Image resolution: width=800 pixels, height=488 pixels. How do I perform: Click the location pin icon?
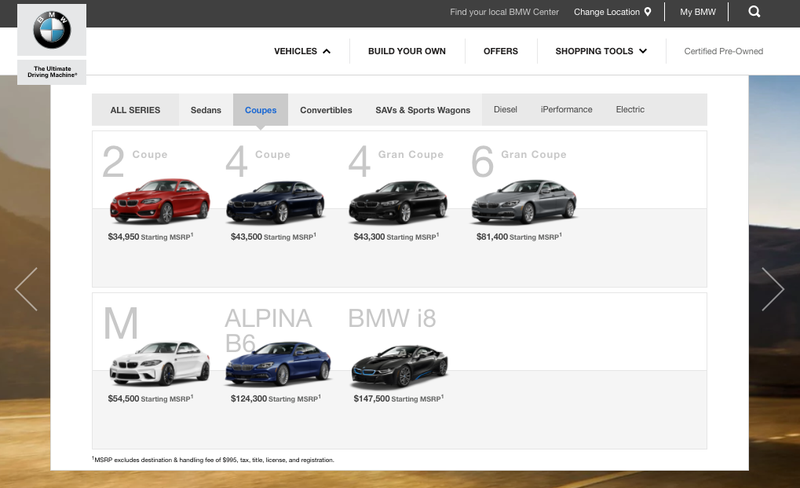click(647, 12)
